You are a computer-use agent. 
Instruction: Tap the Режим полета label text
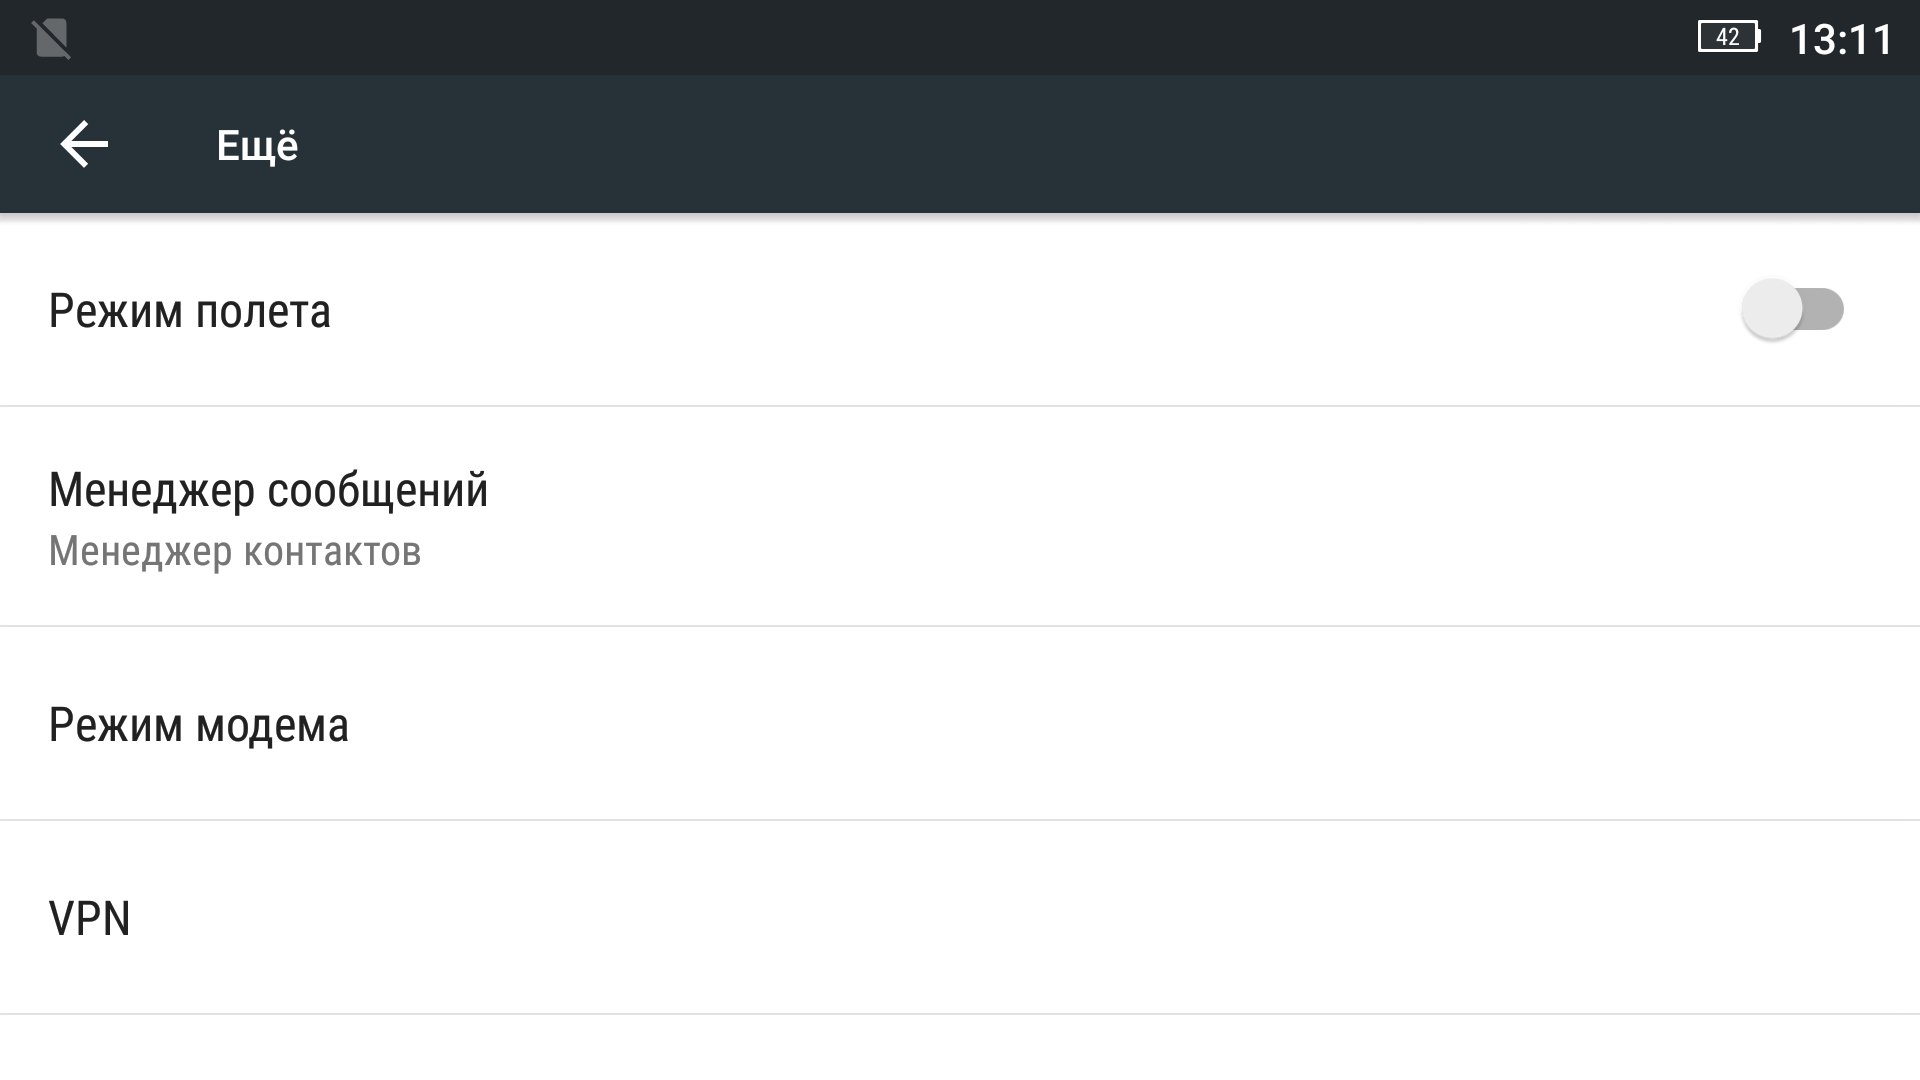tap(189, 311)
